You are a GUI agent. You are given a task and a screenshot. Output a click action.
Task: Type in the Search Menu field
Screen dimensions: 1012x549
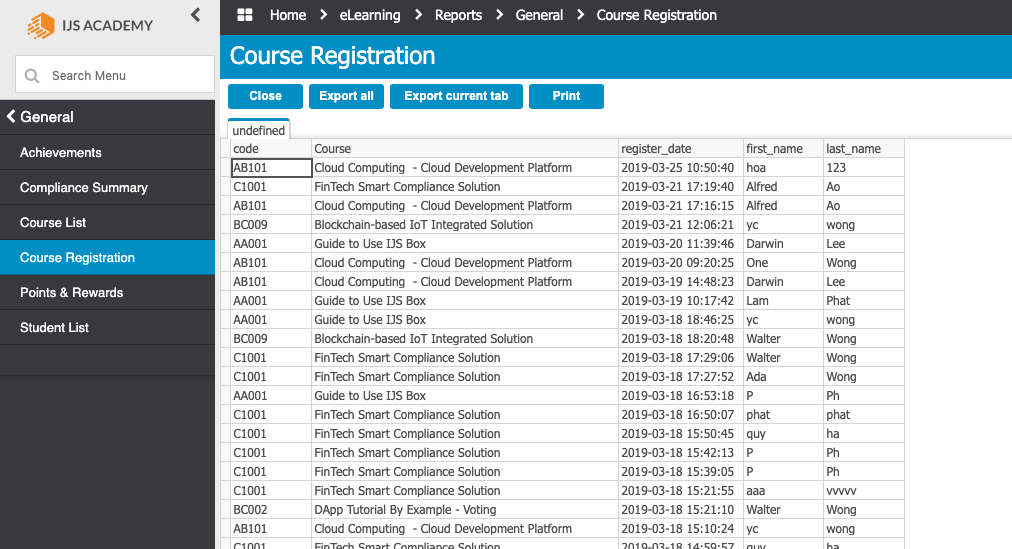pyautogui.click(x=125, y=76)
